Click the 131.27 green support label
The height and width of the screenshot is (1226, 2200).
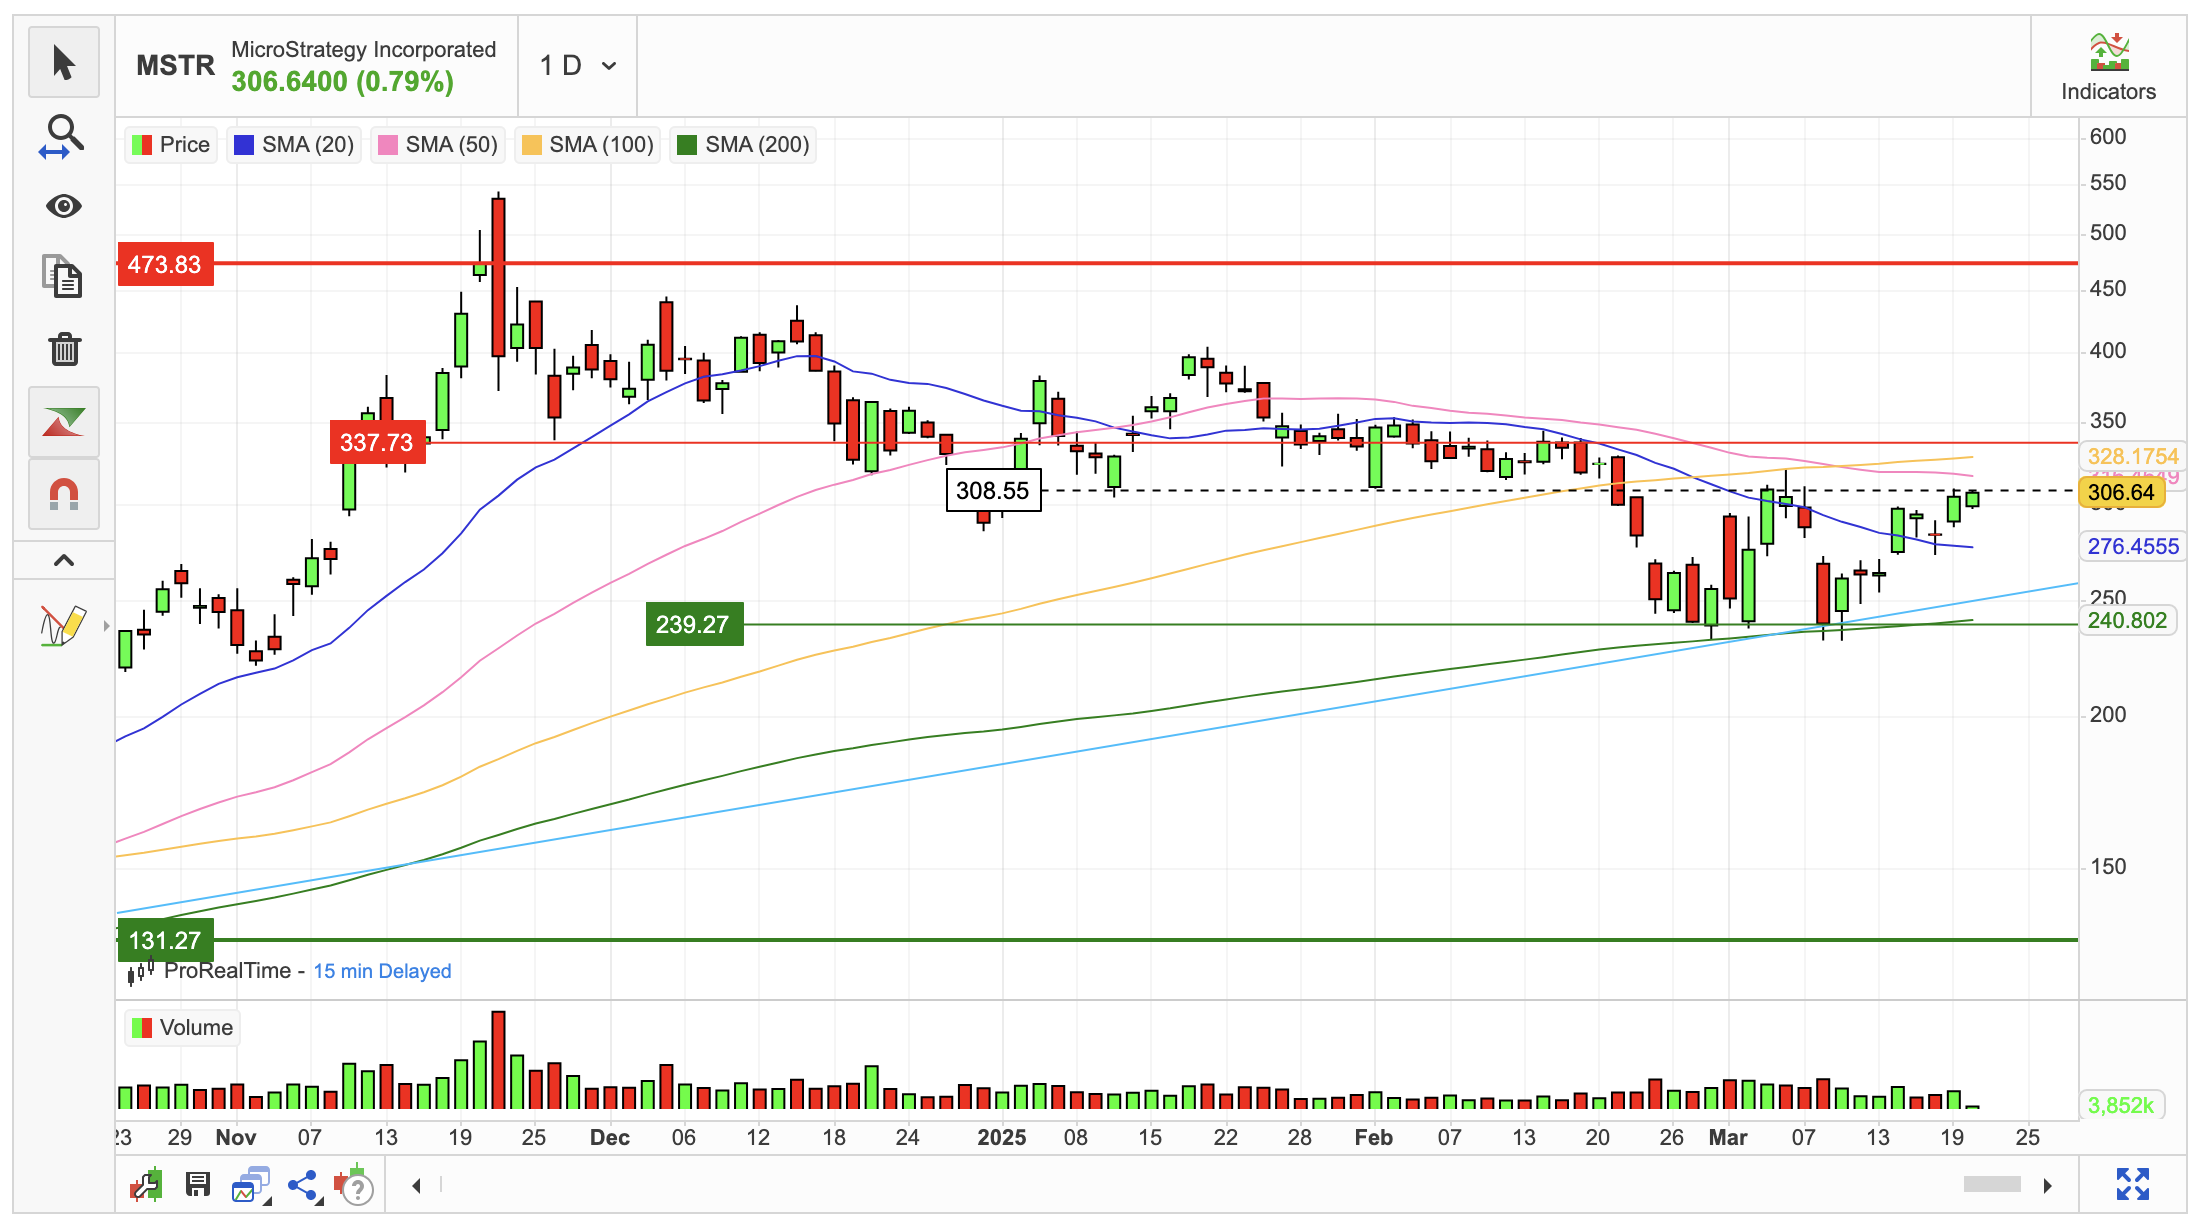165,940
